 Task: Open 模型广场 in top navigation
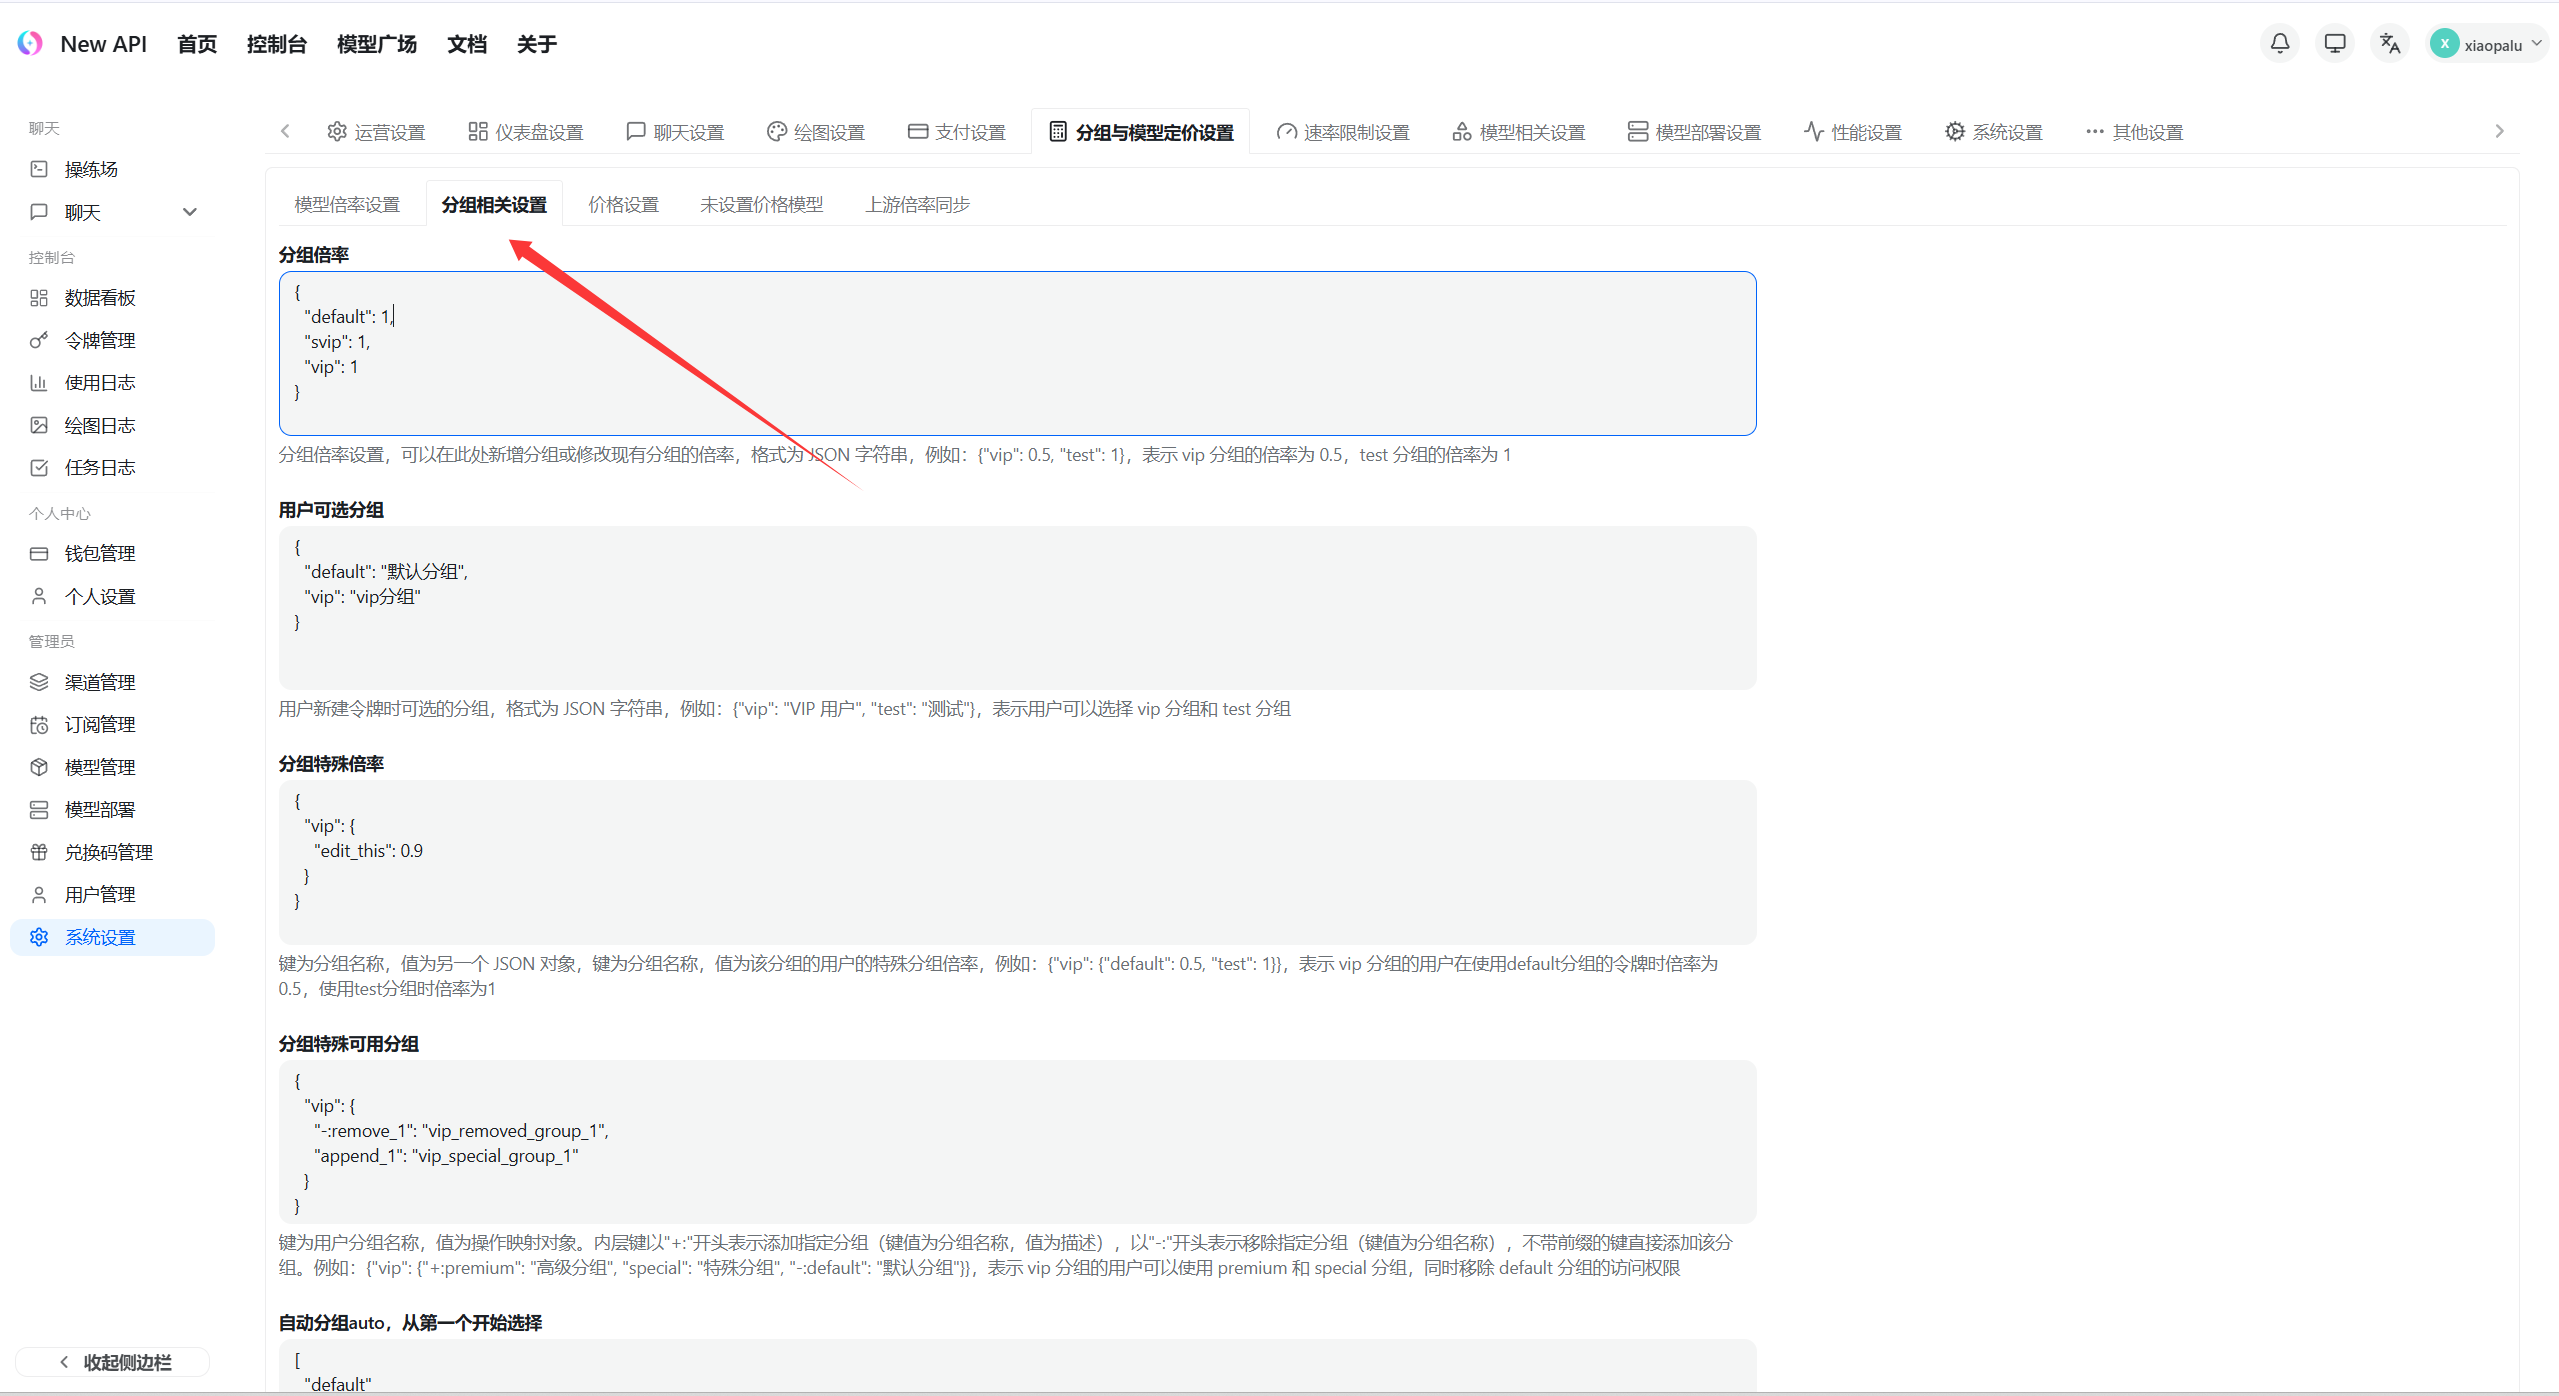[376, 44]
